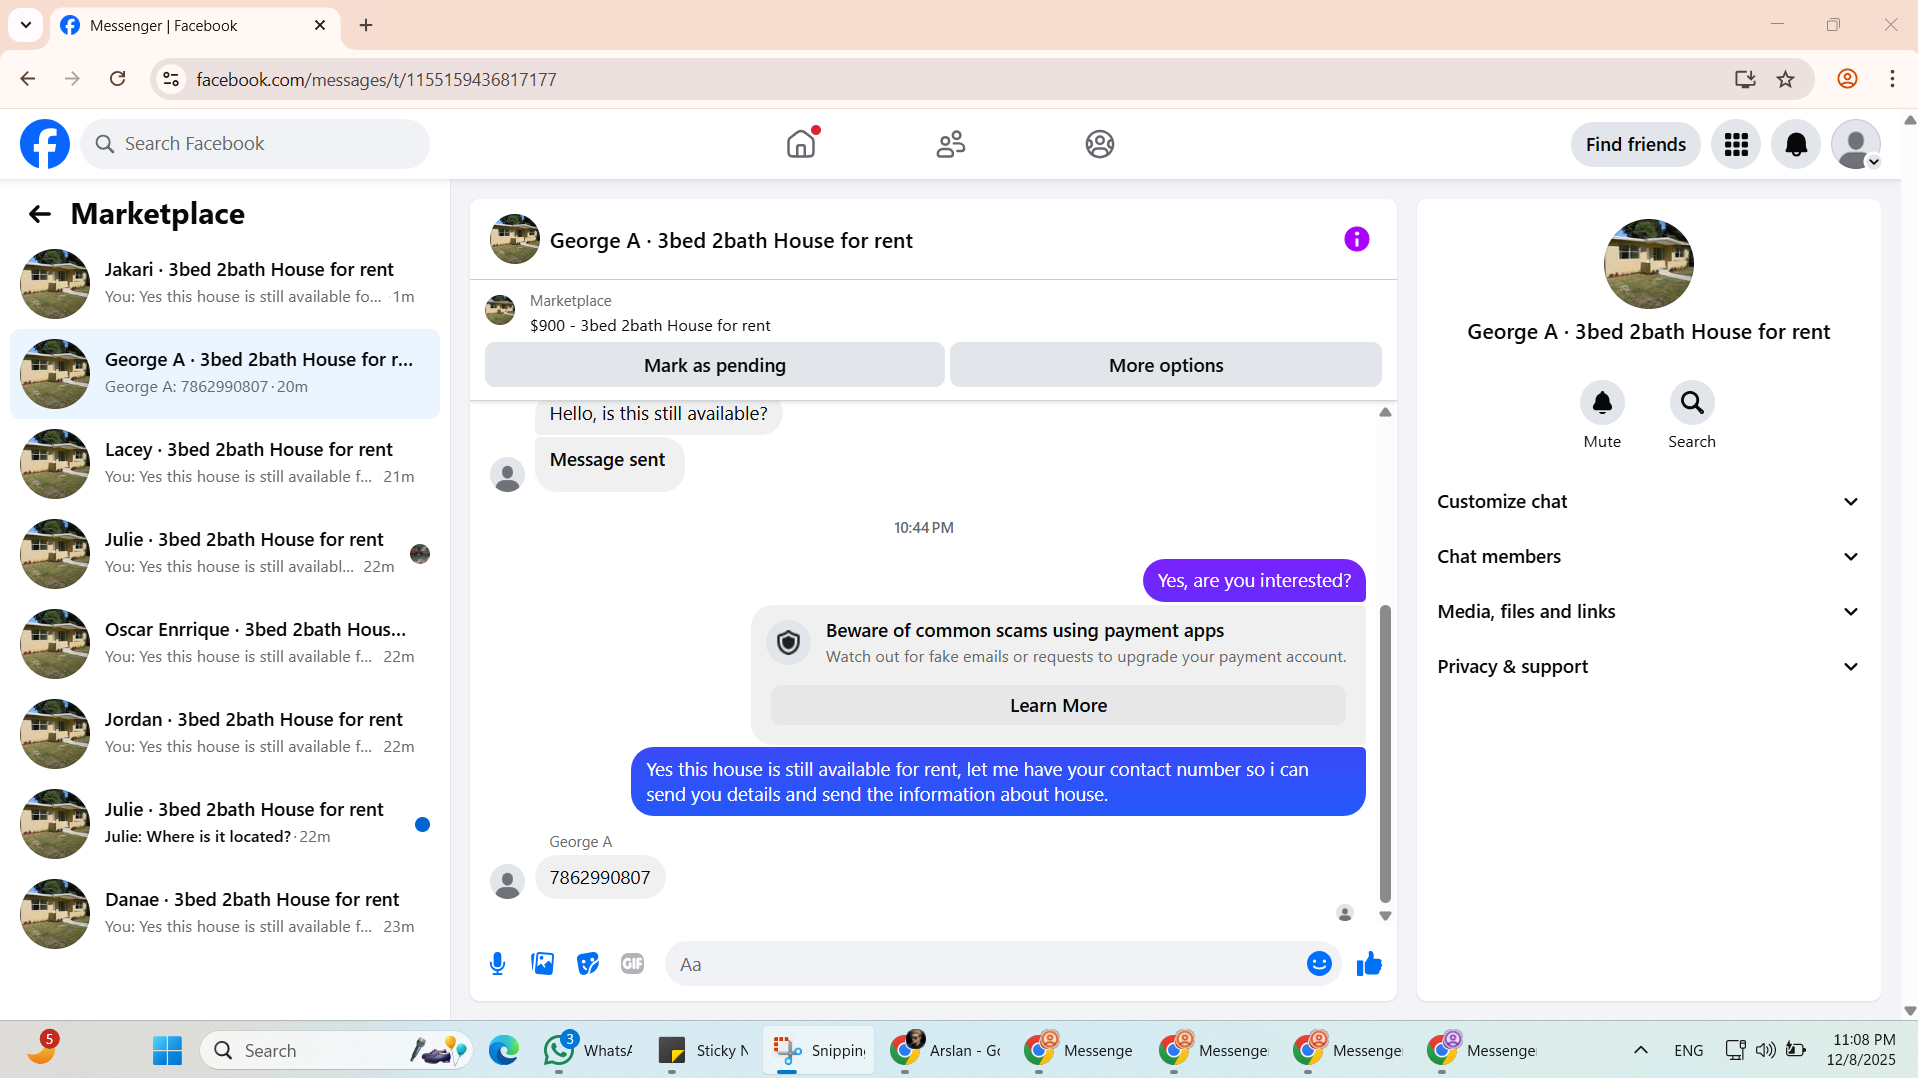Click the ENG language indicator

coord(1688,1050)
